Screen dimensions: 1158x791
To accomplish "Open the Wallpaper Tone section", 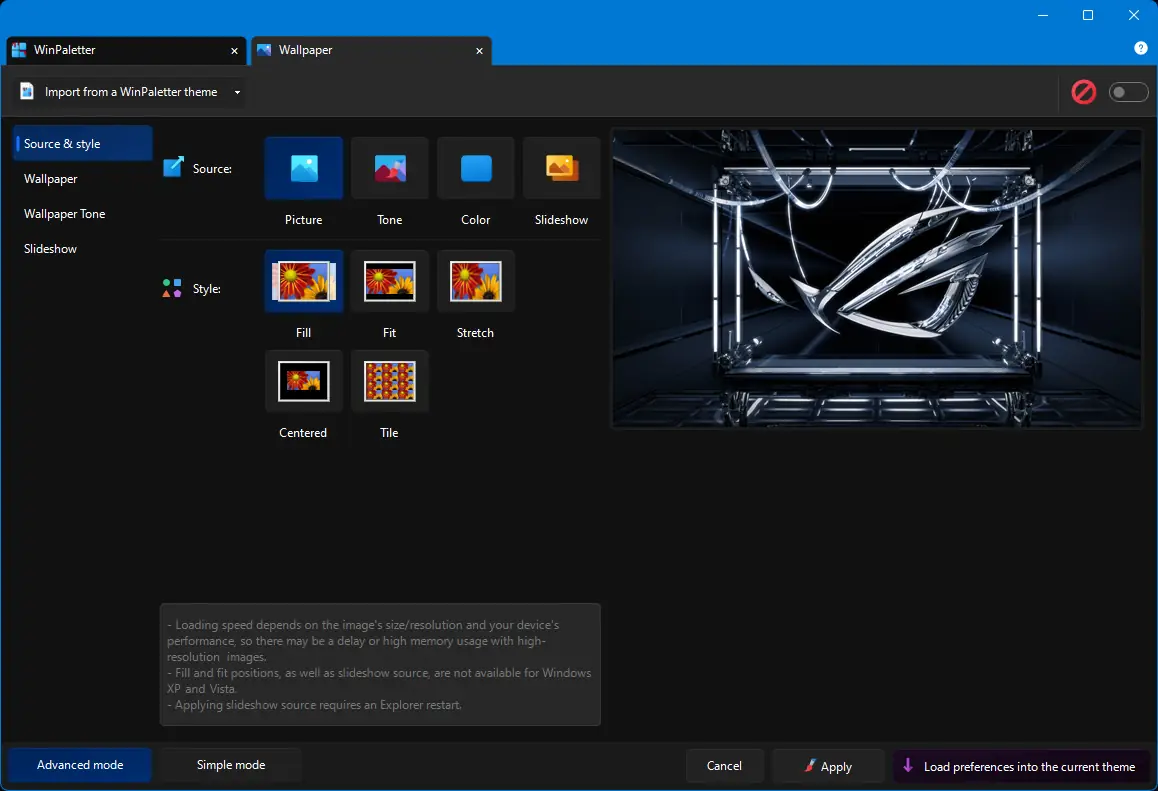I will click(83, 213).
